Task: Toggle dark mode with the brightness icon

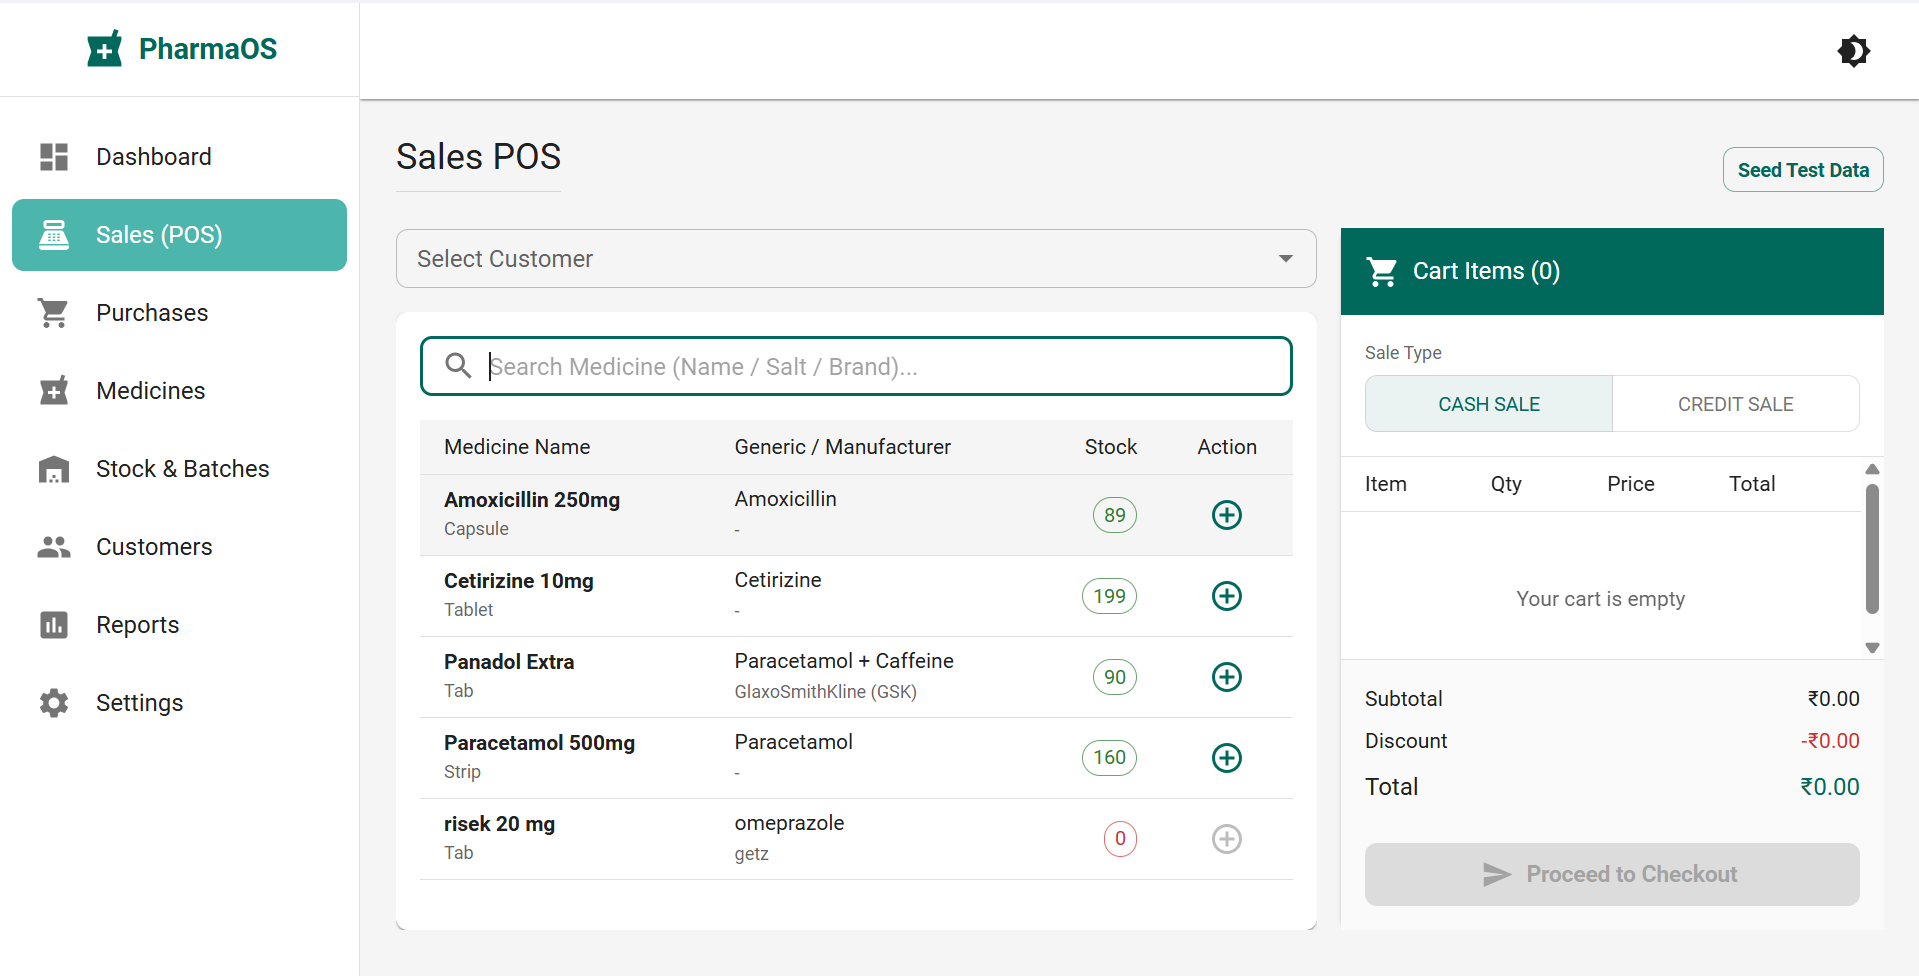Action: [1853, 51]
